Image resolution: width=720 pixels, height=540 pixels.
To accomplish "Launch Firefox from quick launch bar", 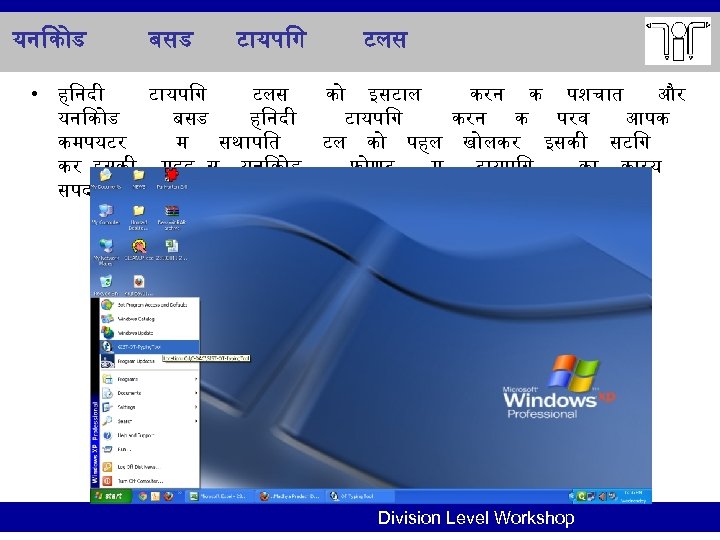I will (169, 496).
